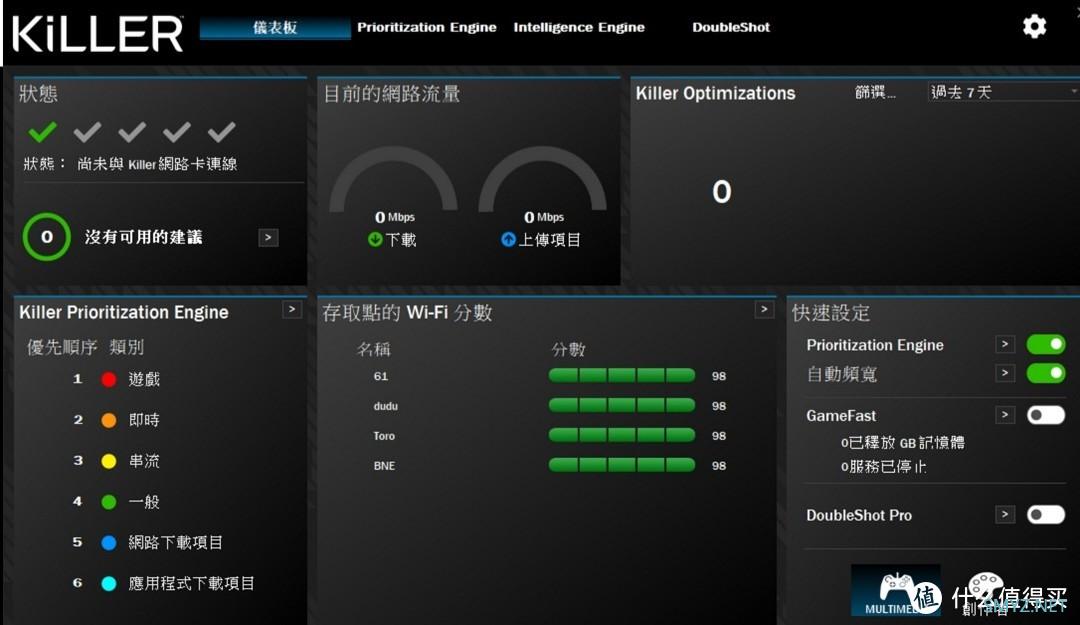
Task: Click the KILLER logo
Action: click(x=98, y=34)
